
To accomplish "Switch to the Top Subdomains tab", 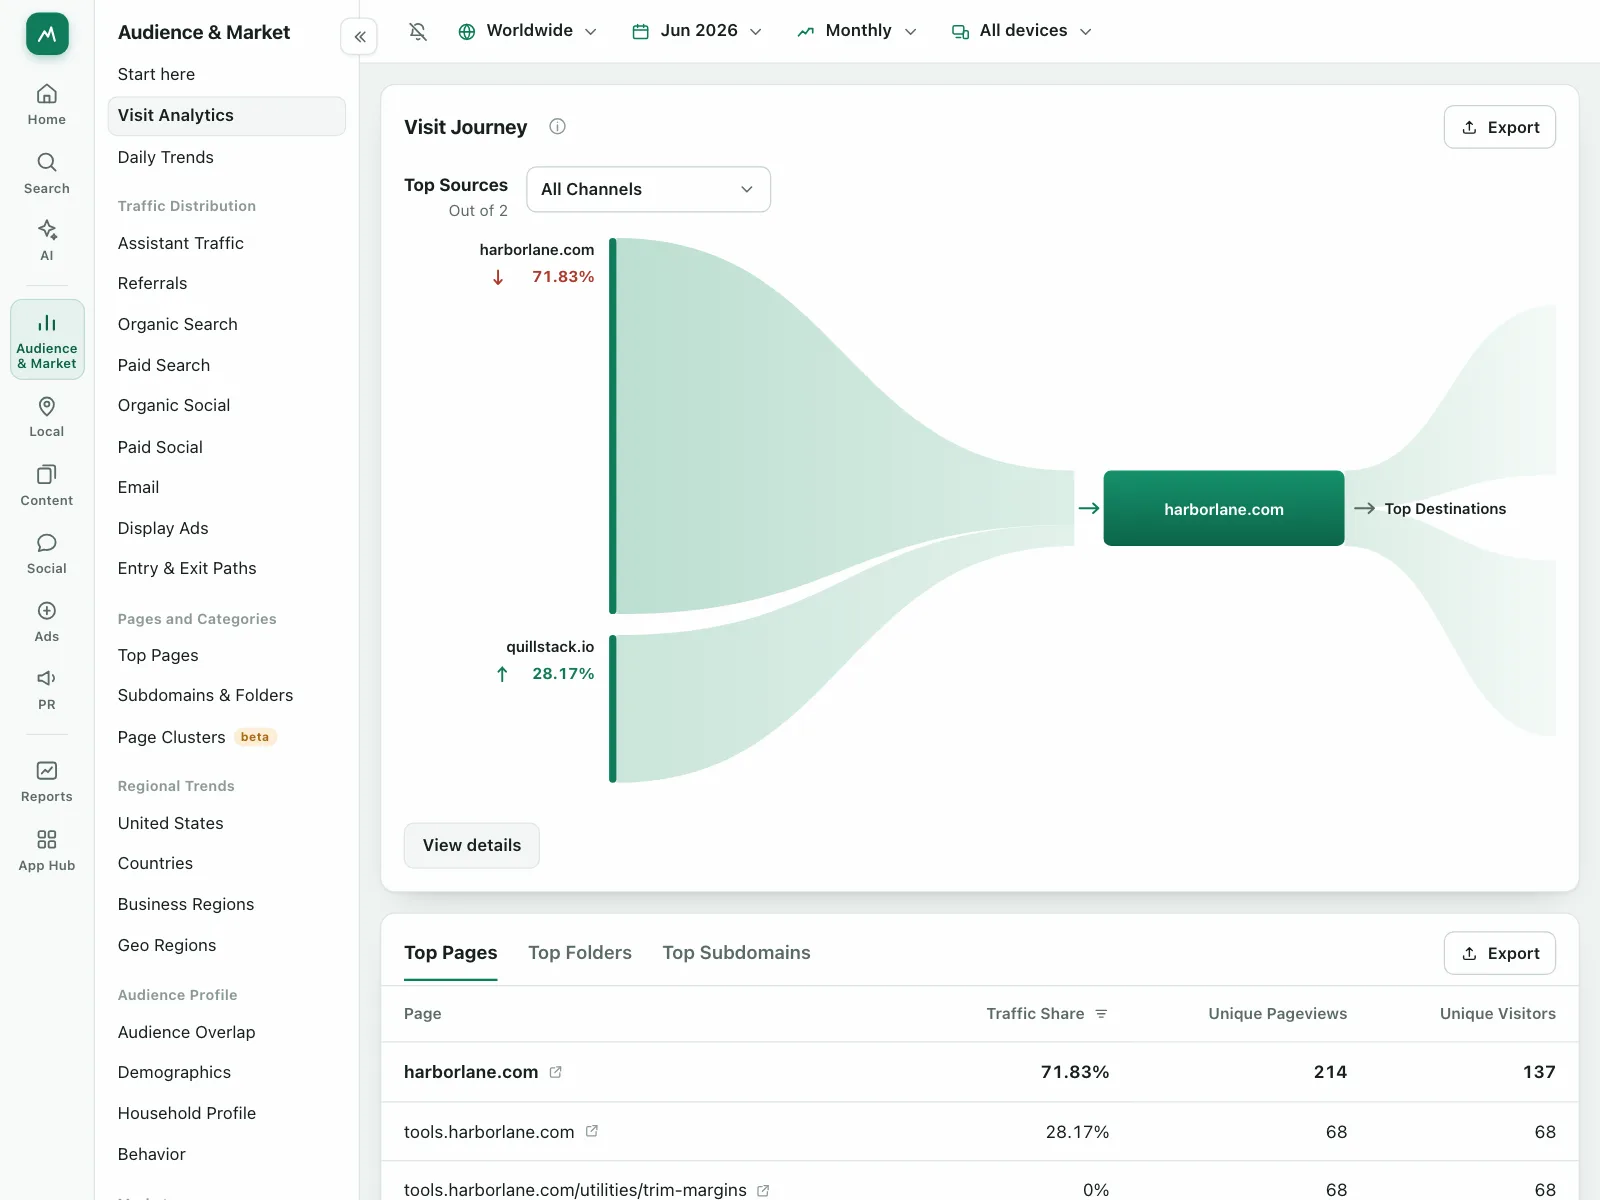I will tap(736, 953).
